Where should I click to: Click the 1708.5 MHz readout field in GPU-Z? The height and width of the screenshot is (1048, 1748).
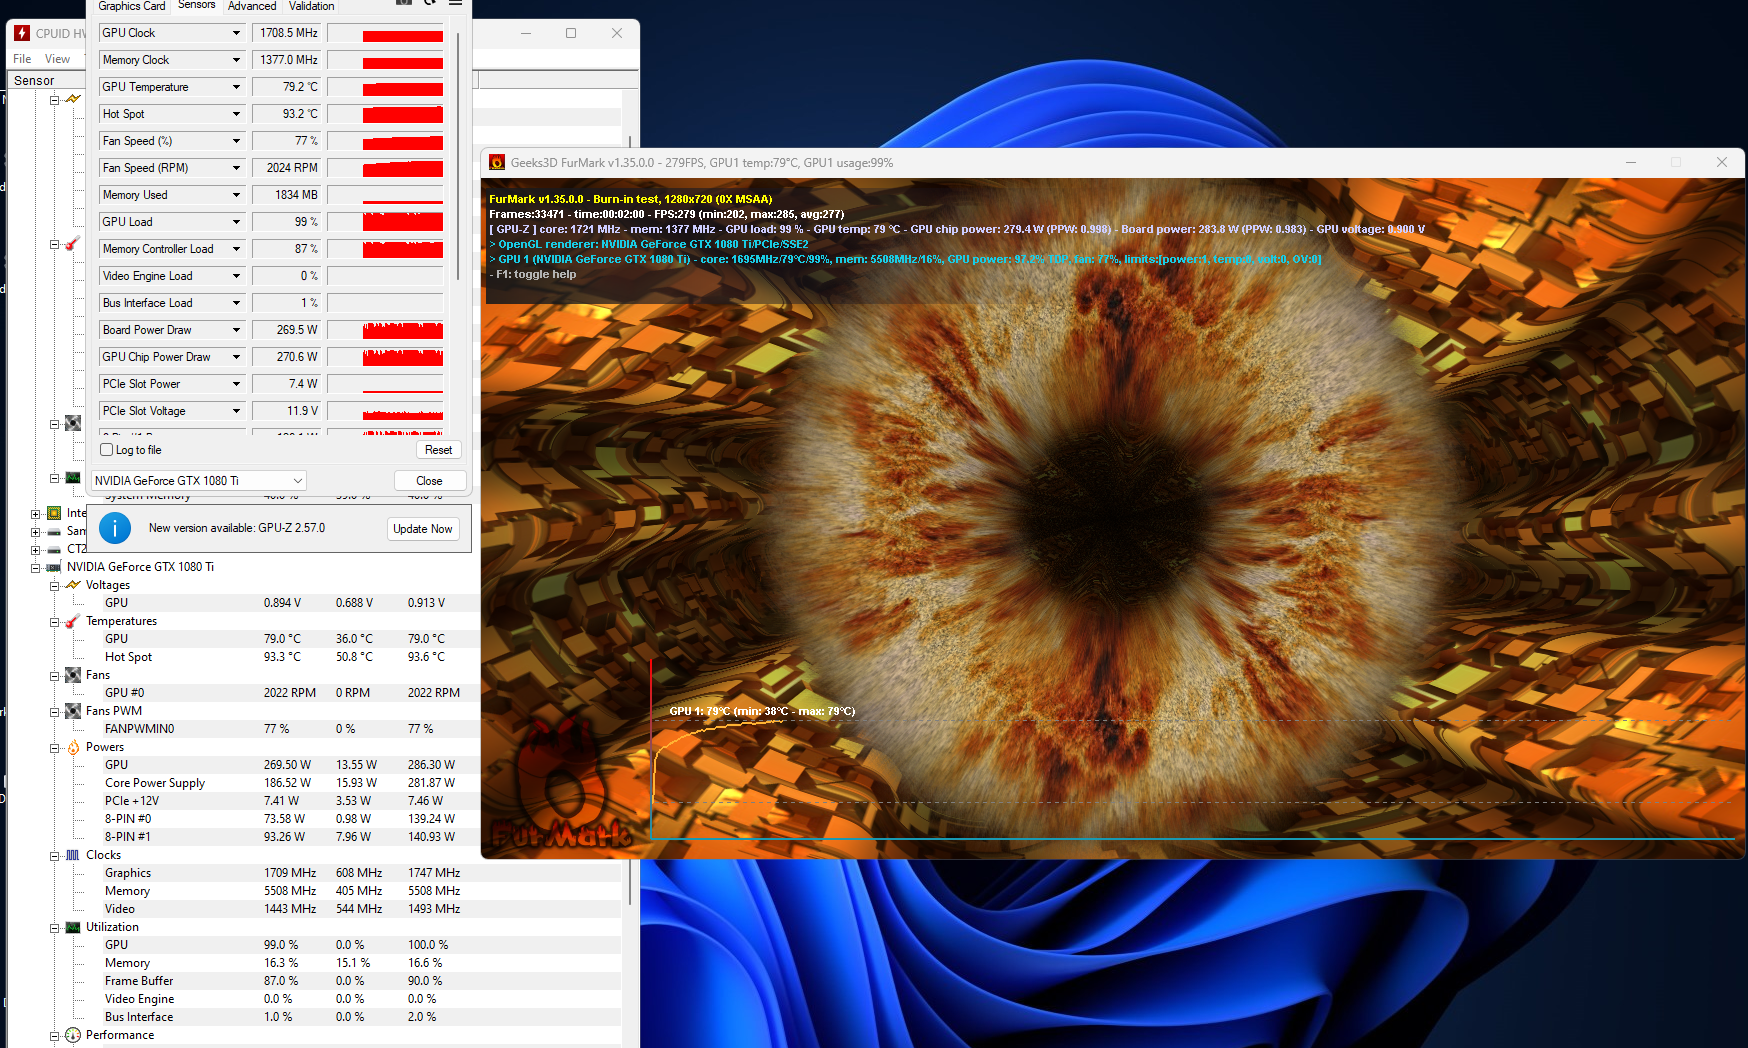[x=287, y=33]
